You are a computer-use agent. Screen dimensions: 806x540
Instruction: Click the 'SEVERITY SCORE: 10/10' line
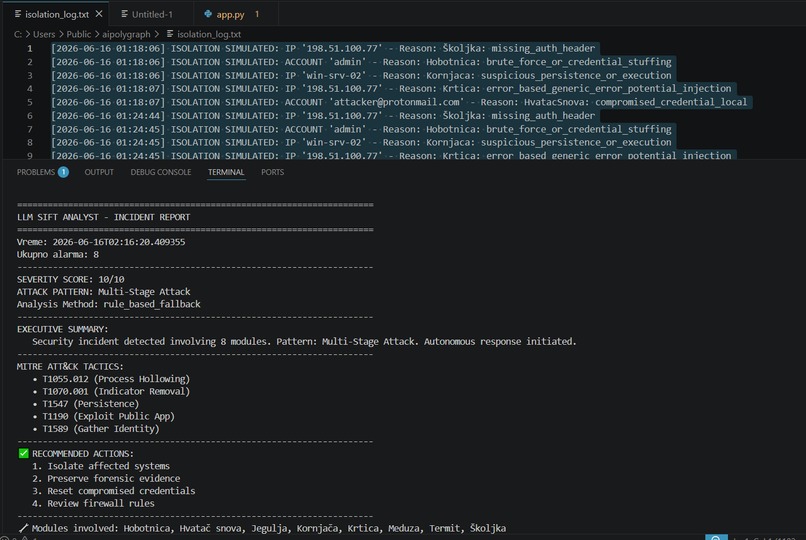point(70,280)
